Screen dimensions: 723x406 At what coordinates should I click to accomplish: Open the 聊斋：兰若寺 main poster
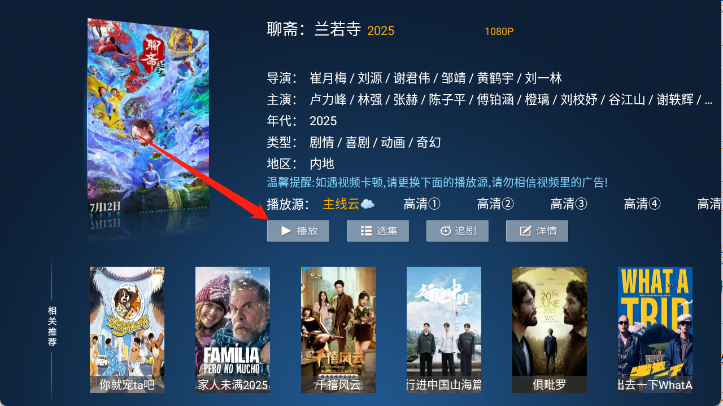click(x=148, y=118)
